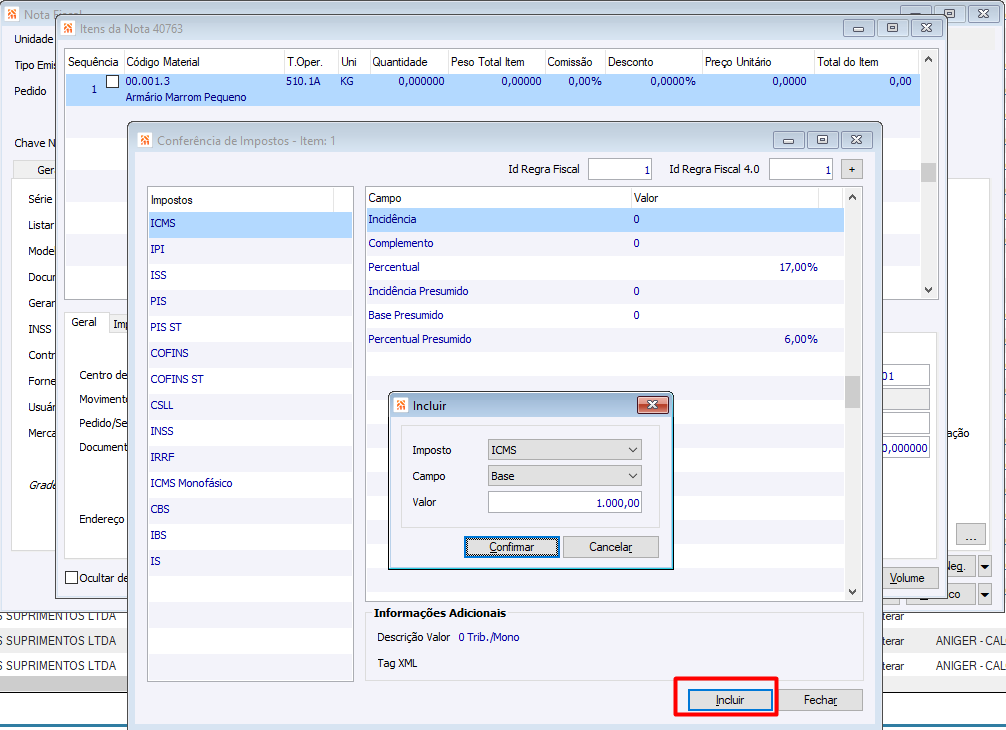1006x730 pixels.
Task: Select COFINS in the Impostos list
Action: pos(250,353)
